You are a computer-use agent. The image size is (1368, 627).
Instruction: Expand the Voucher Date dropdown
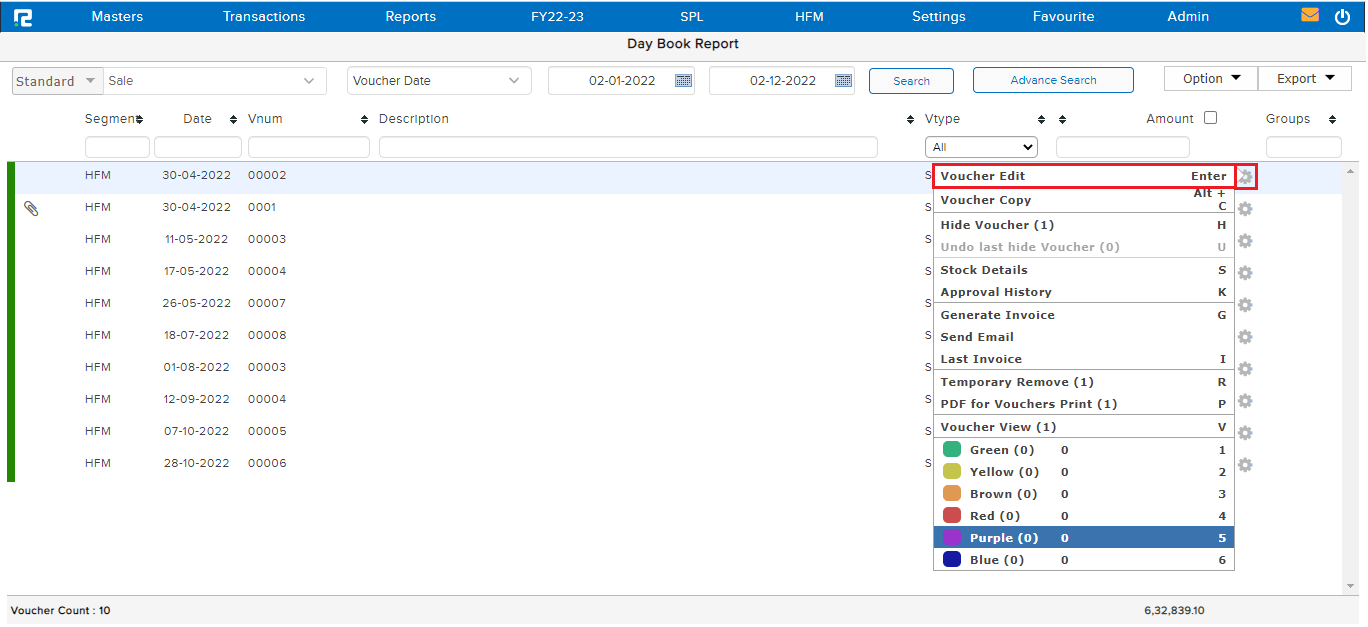(x=439, y=81)
